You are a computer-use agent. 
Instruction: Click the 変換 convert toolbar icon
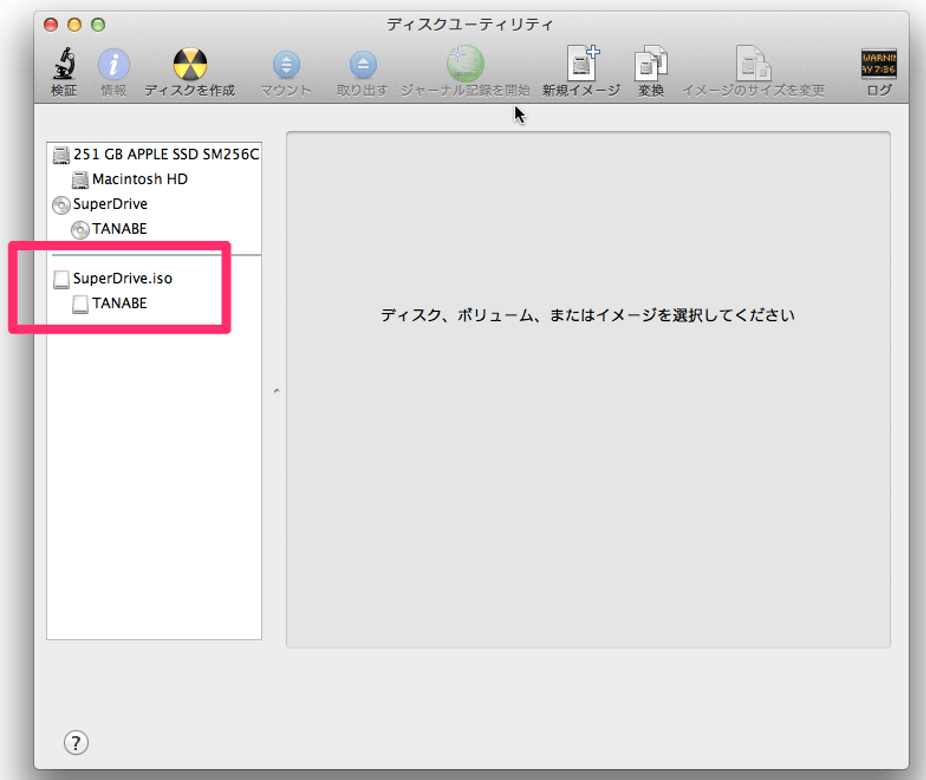tap(651, 63)
